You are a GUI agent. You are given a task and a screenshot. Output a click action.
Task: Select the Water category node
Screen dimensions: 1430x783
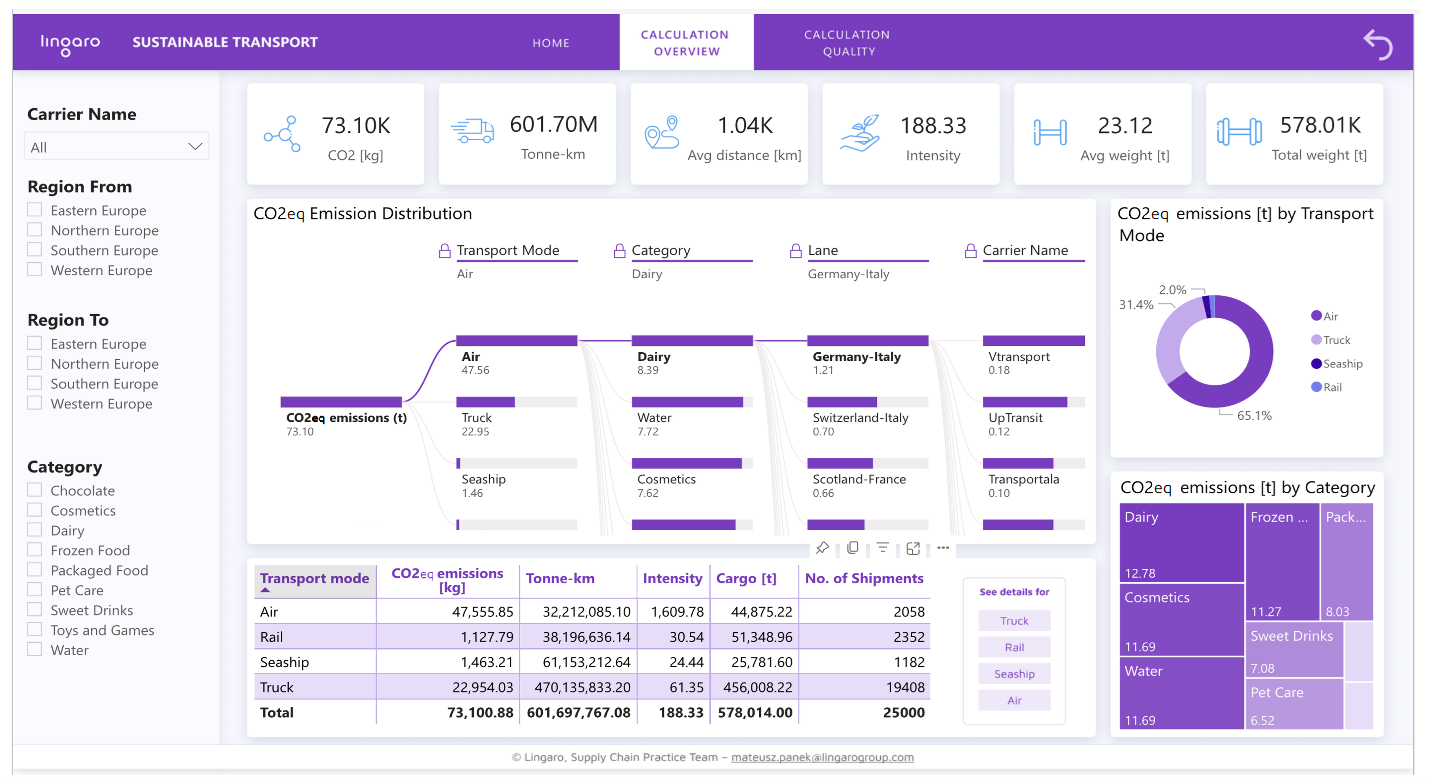click(692, 416)
